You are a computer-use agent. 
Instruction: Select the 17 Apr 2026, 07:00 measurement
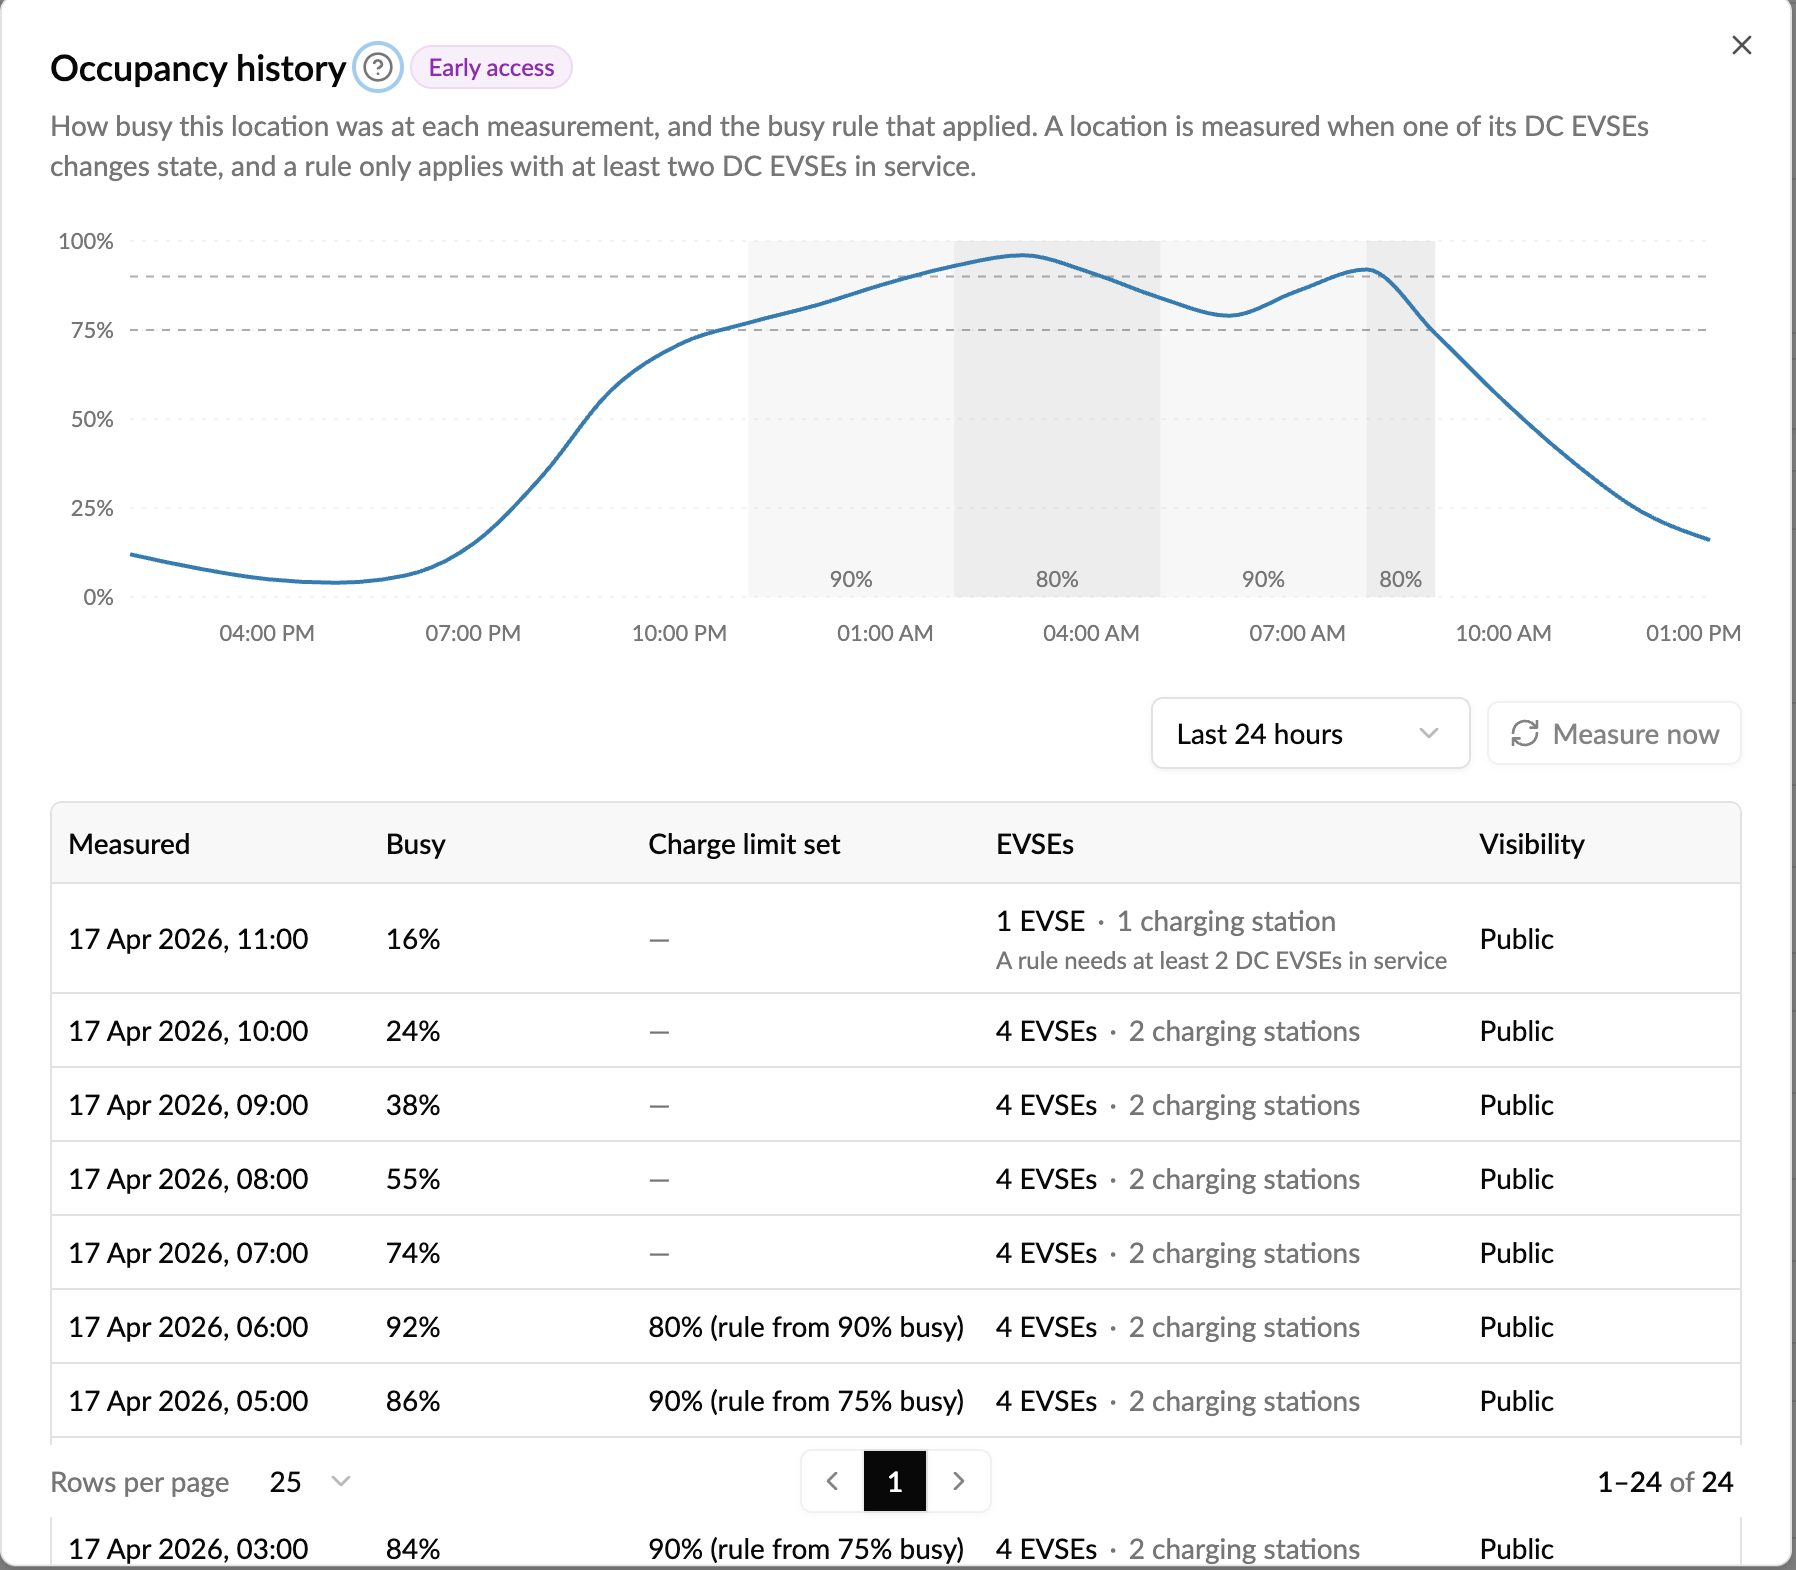(x=896, y=1253)
